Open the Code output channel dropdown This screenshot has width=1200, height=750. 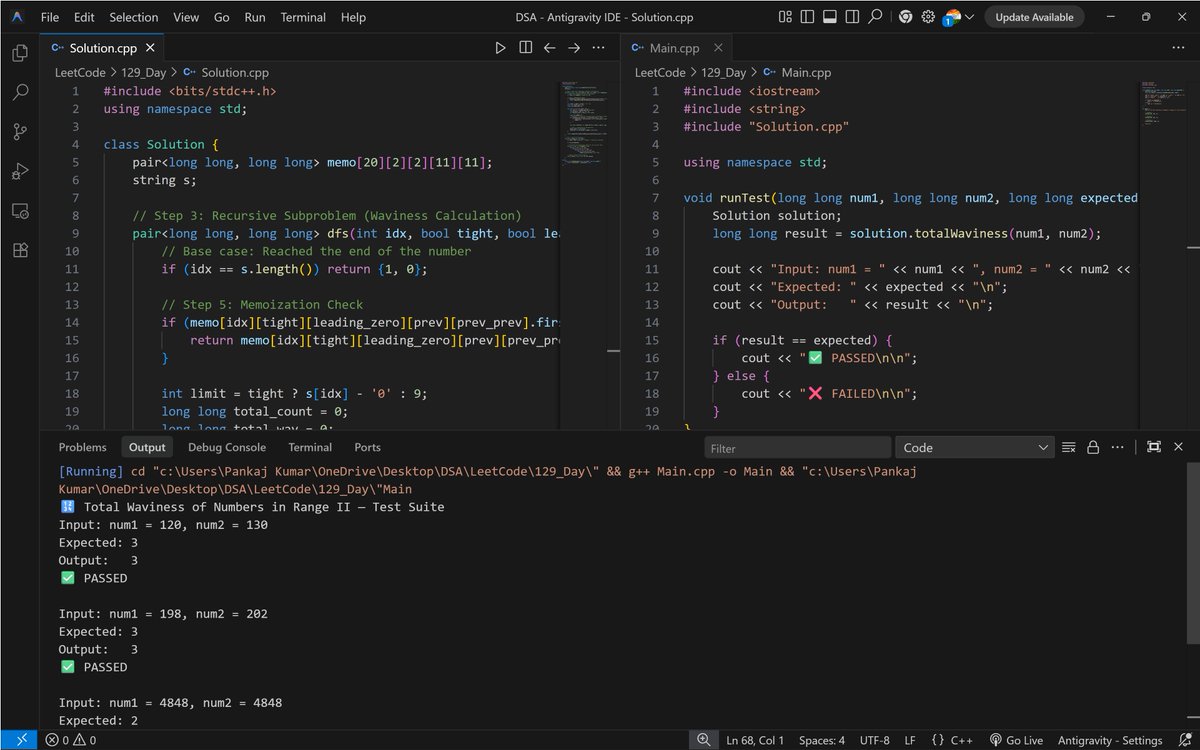[x=975, y=448]
